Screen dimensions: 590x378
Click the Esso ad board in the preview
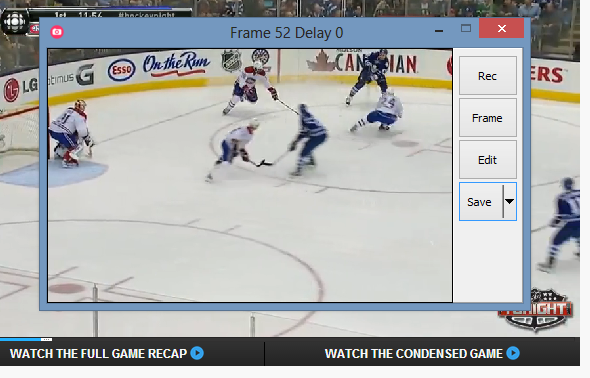coord(121,70)
